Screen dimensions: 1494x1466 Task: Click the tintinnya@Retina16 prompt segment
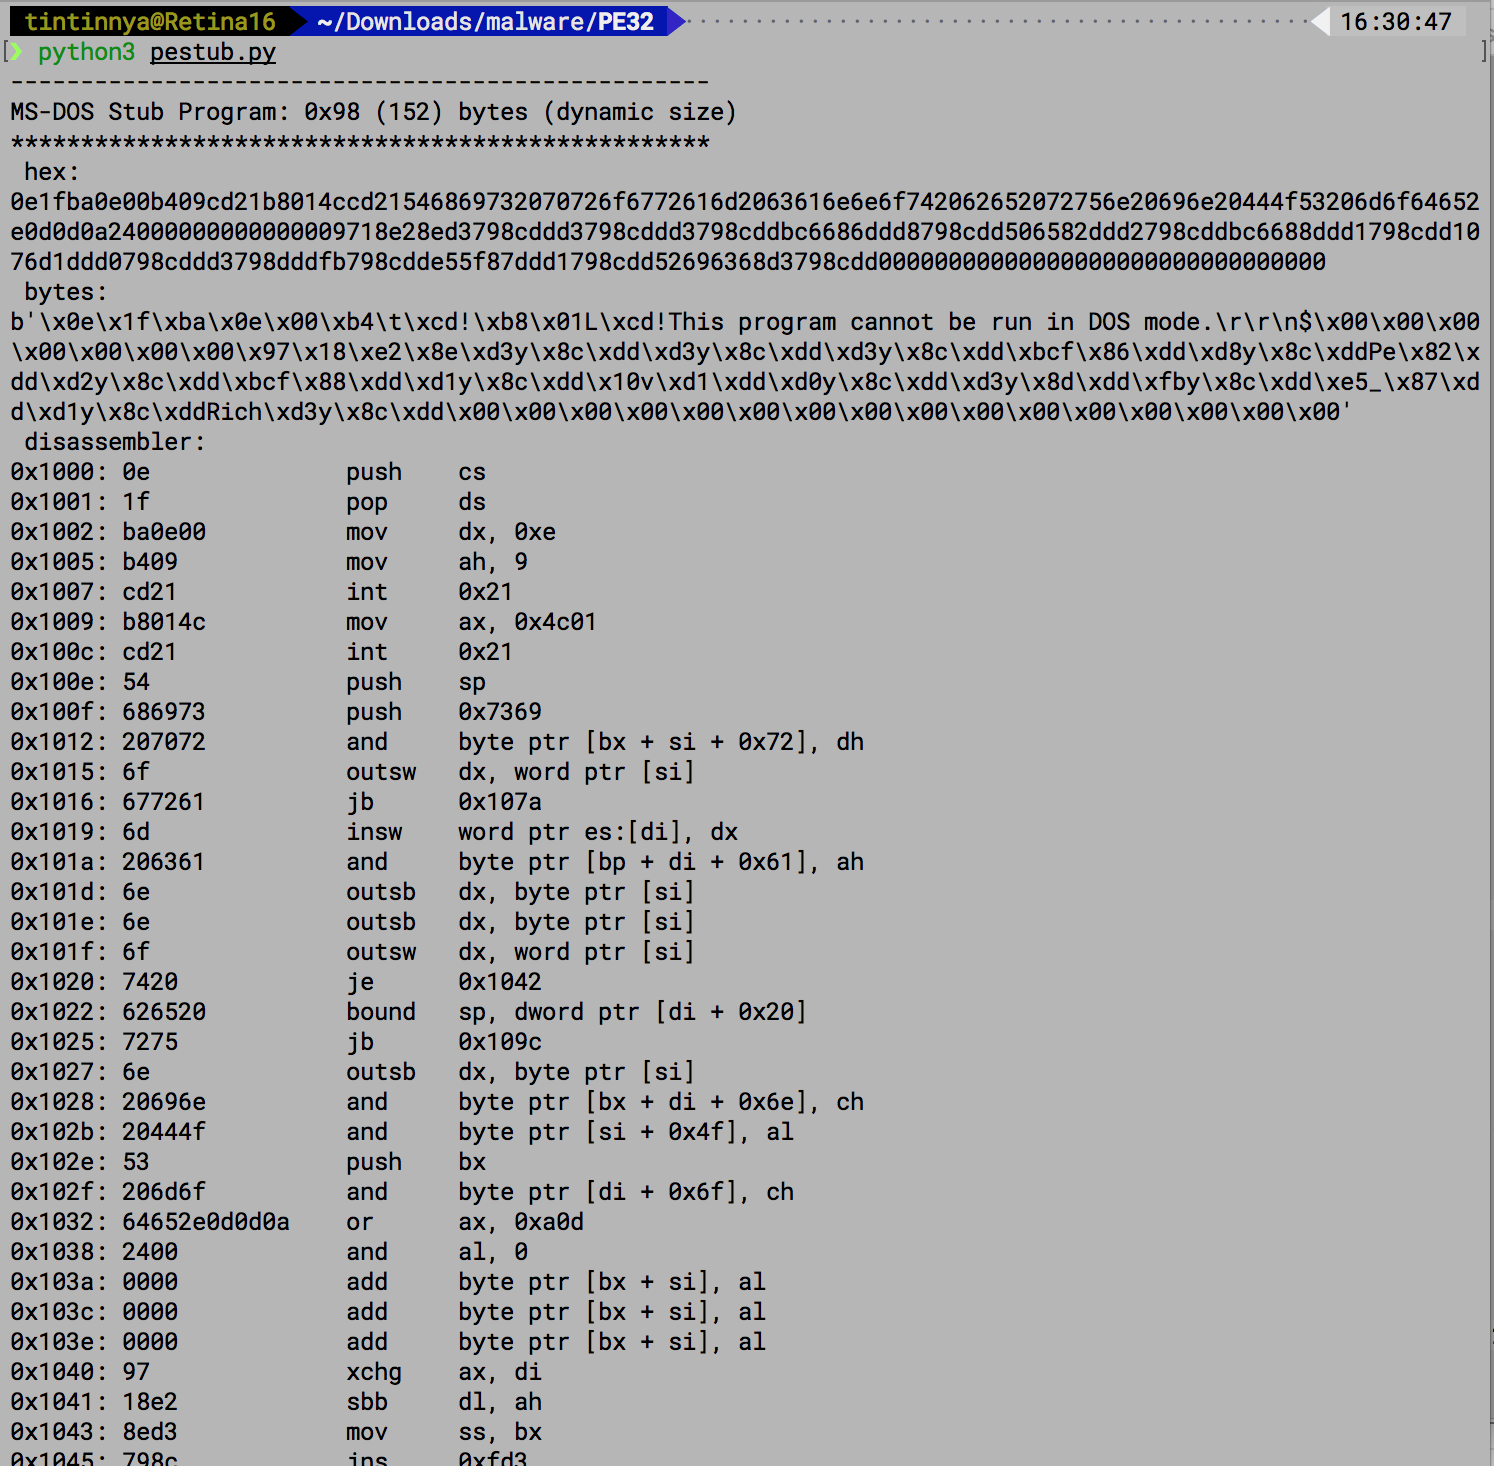149,21
